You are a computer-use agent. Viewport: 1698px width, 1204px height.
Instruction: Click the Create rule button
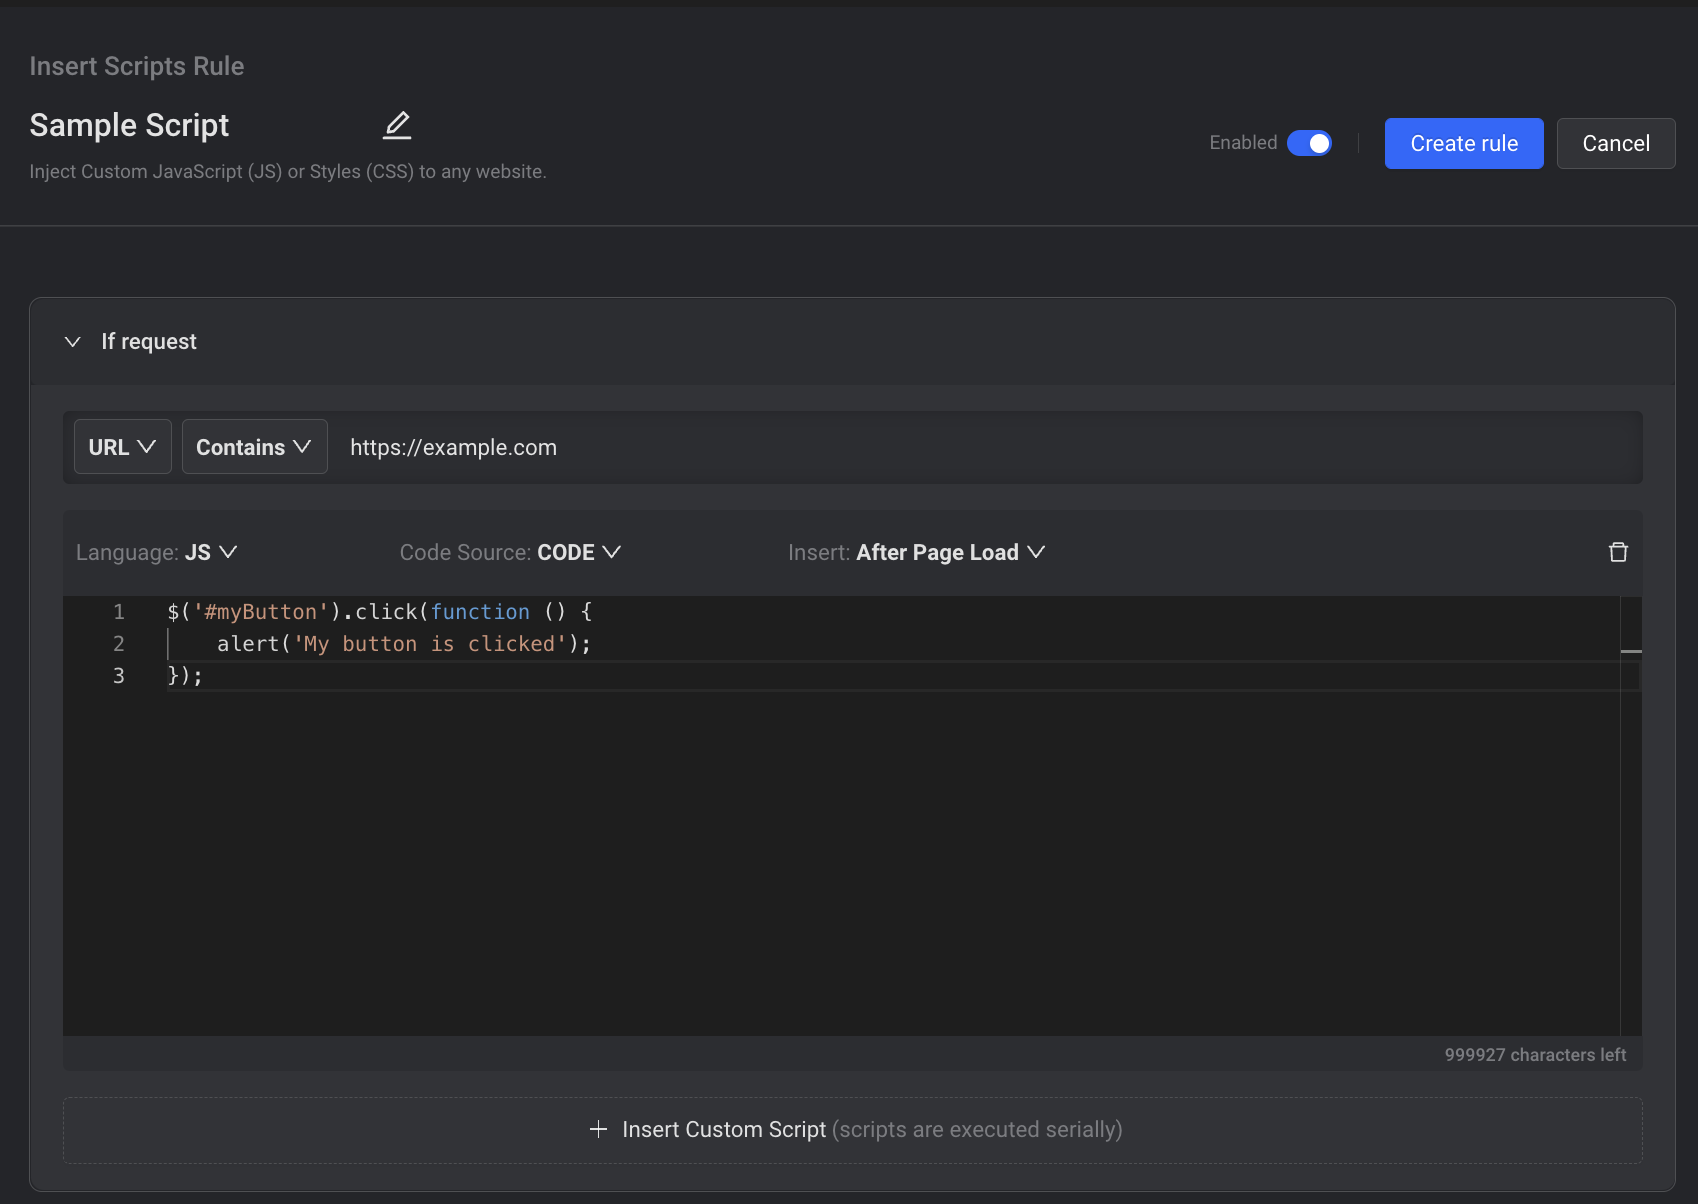click(x=1464, y=143)
